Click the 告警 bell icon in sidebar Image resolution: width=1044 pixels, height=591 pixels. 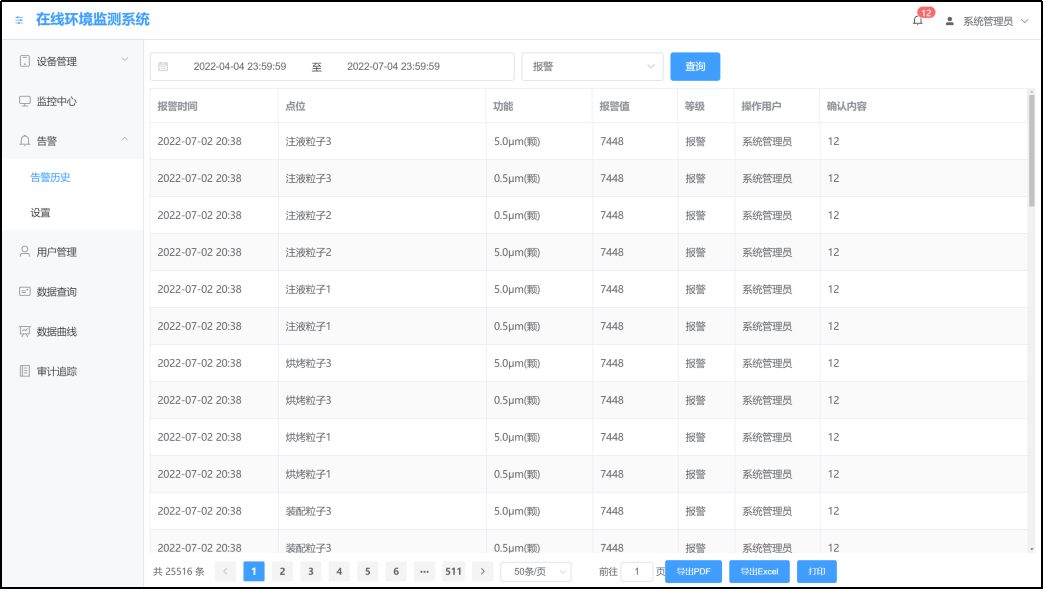coord(25,140)
